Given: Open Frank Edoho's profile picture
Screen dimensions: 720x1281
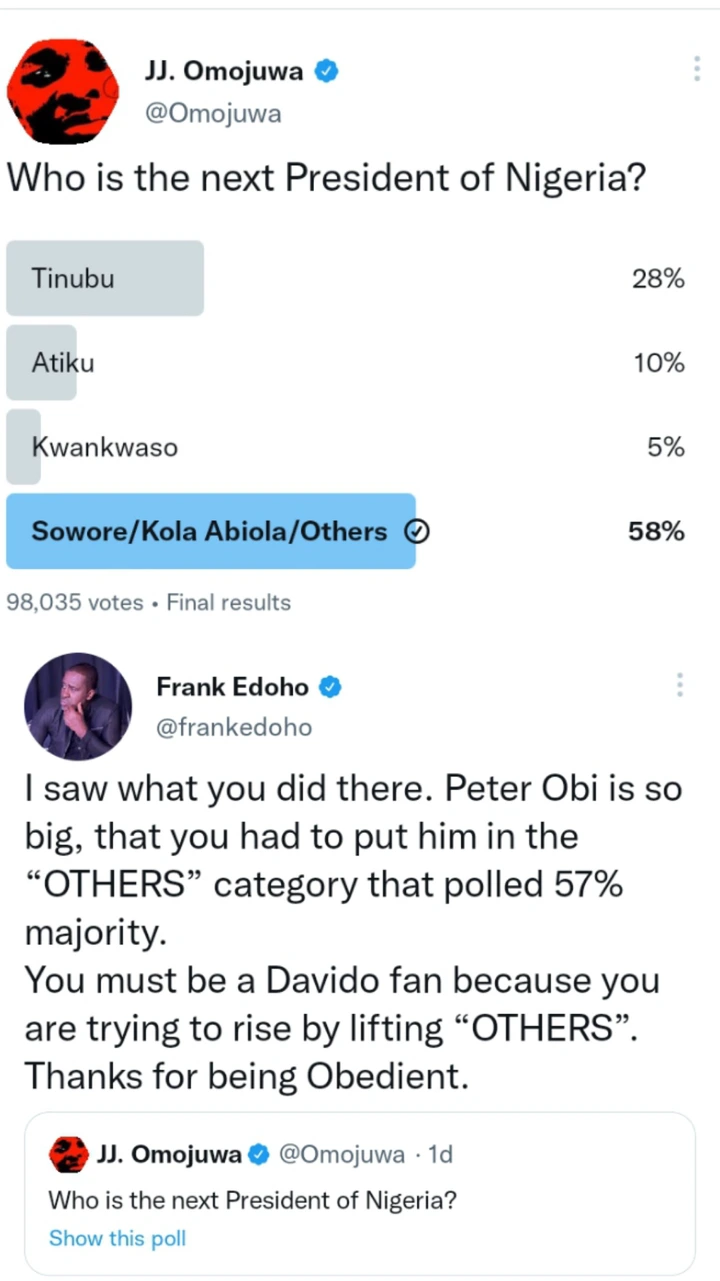Looking at the screenshot, I should pos(77,706).
